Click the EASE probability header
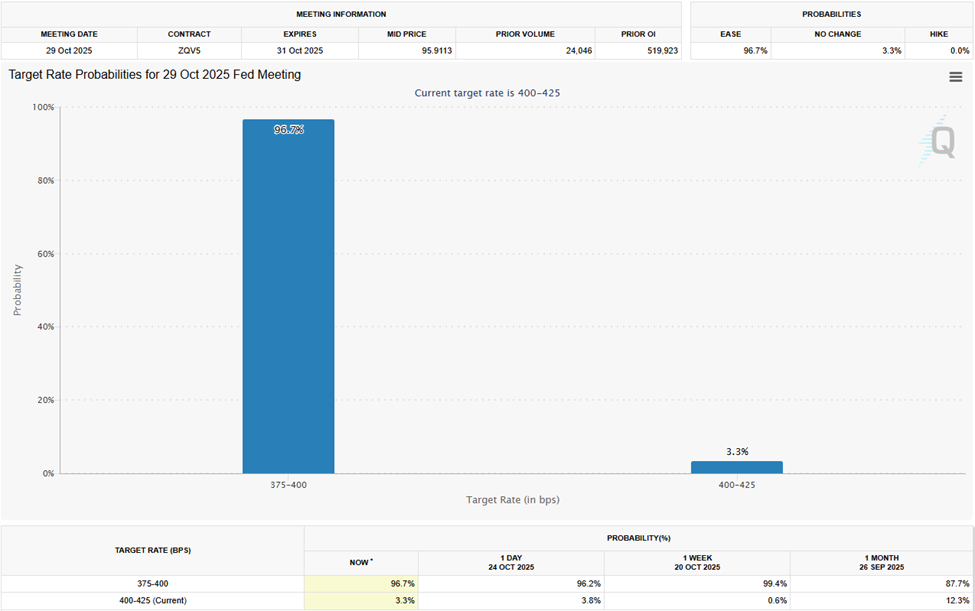Viewport: 975px width, 611px height. pos(729,33)
